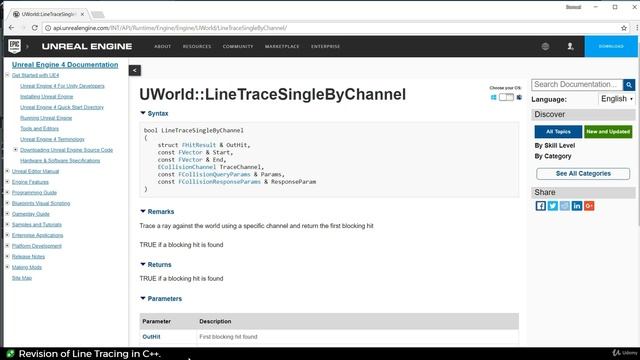Expand the Programming Guide tree node

[7, 192]
